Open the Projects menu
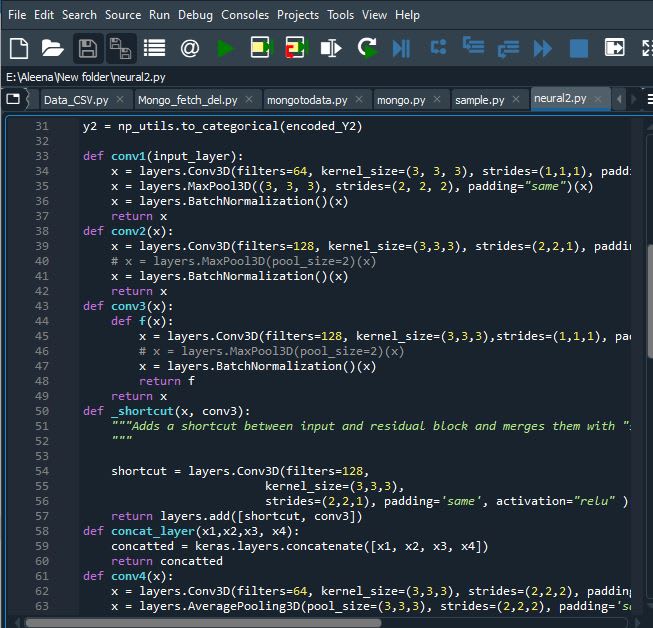 tap(298, 15)
